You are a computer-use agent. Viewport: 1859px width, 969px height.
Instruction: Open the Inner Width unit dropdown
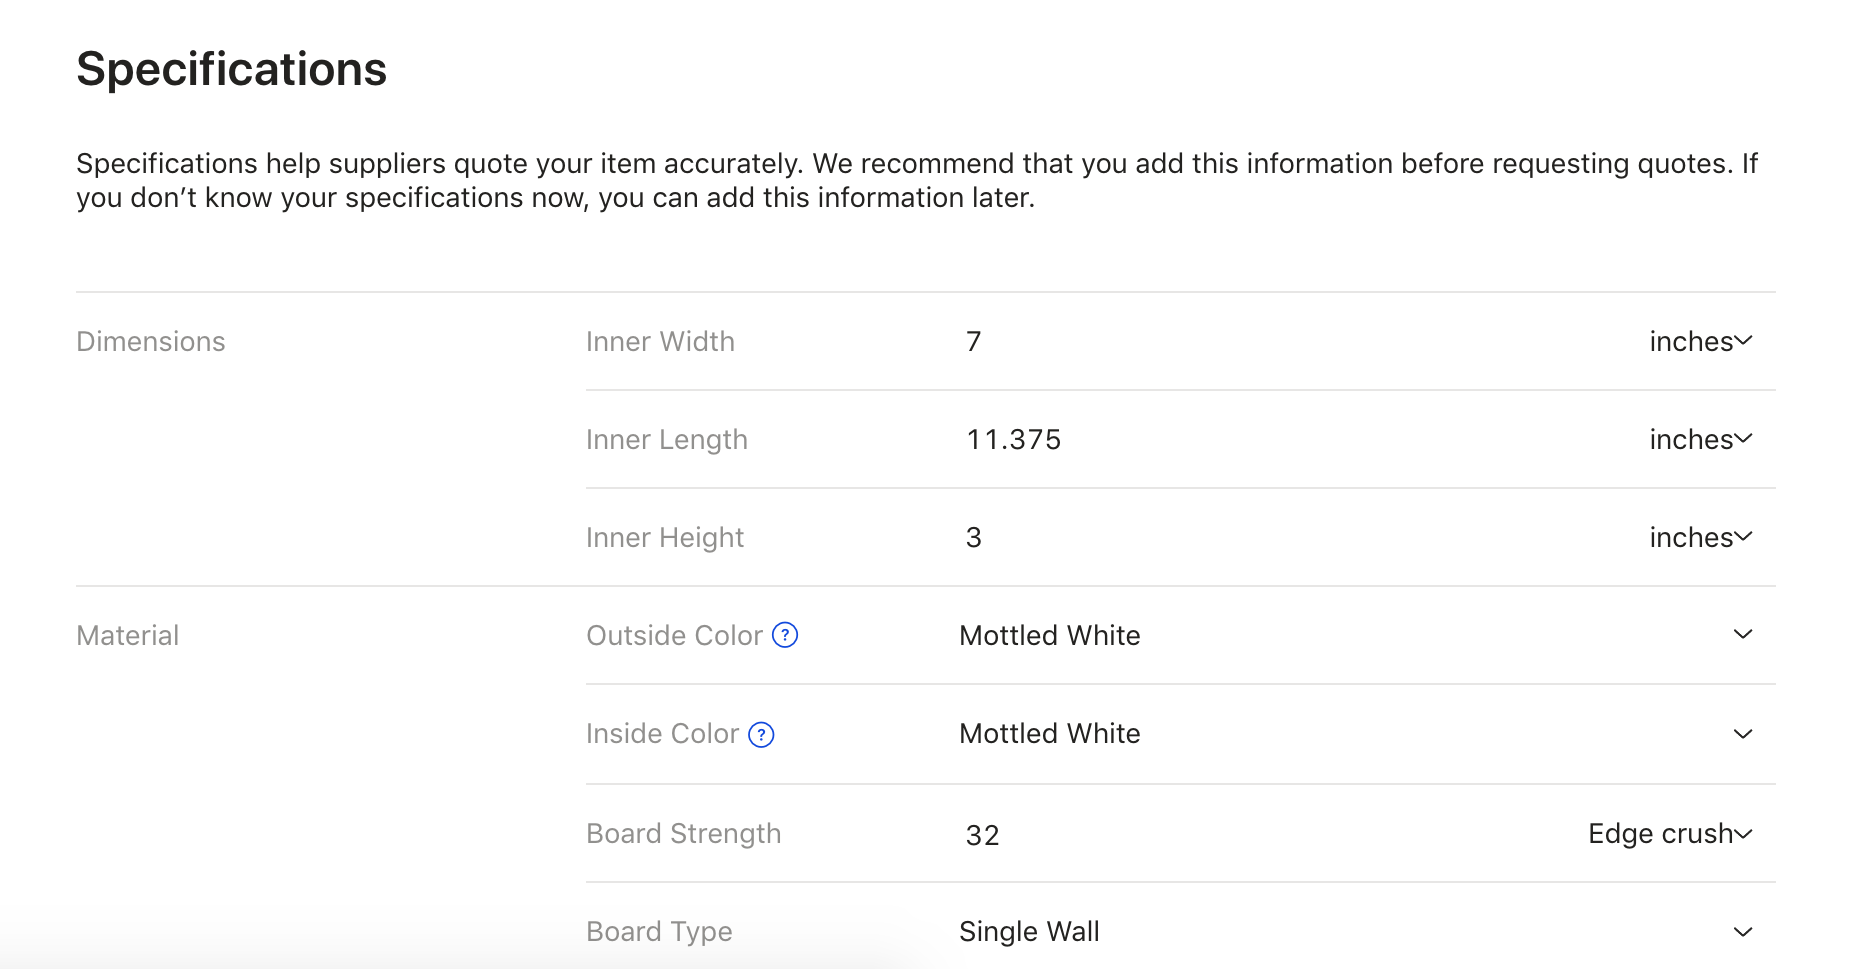click(x=1700, y=342)
